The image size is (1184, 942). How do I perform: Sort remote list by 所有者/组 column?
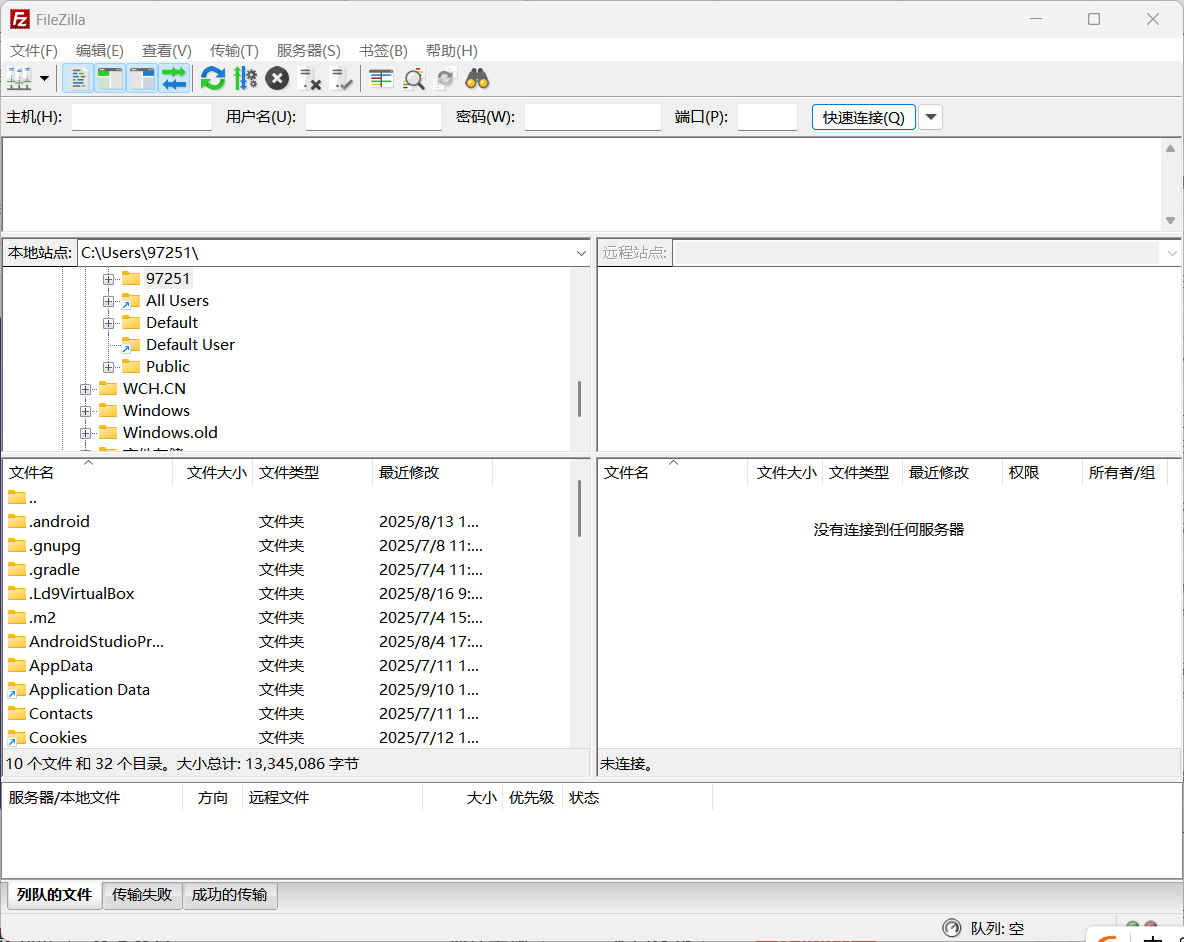tap(1124, 473)
